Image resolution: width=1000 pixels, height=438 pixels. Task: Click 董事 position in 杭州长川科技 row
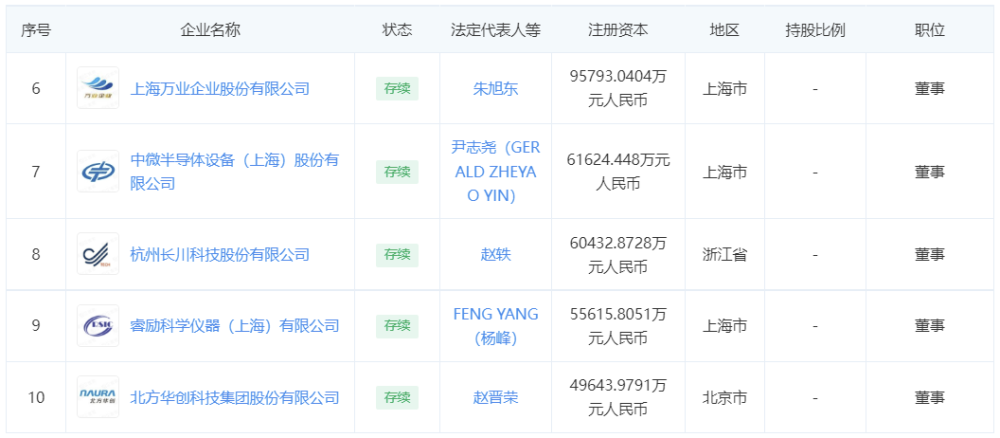click(930, 255)
